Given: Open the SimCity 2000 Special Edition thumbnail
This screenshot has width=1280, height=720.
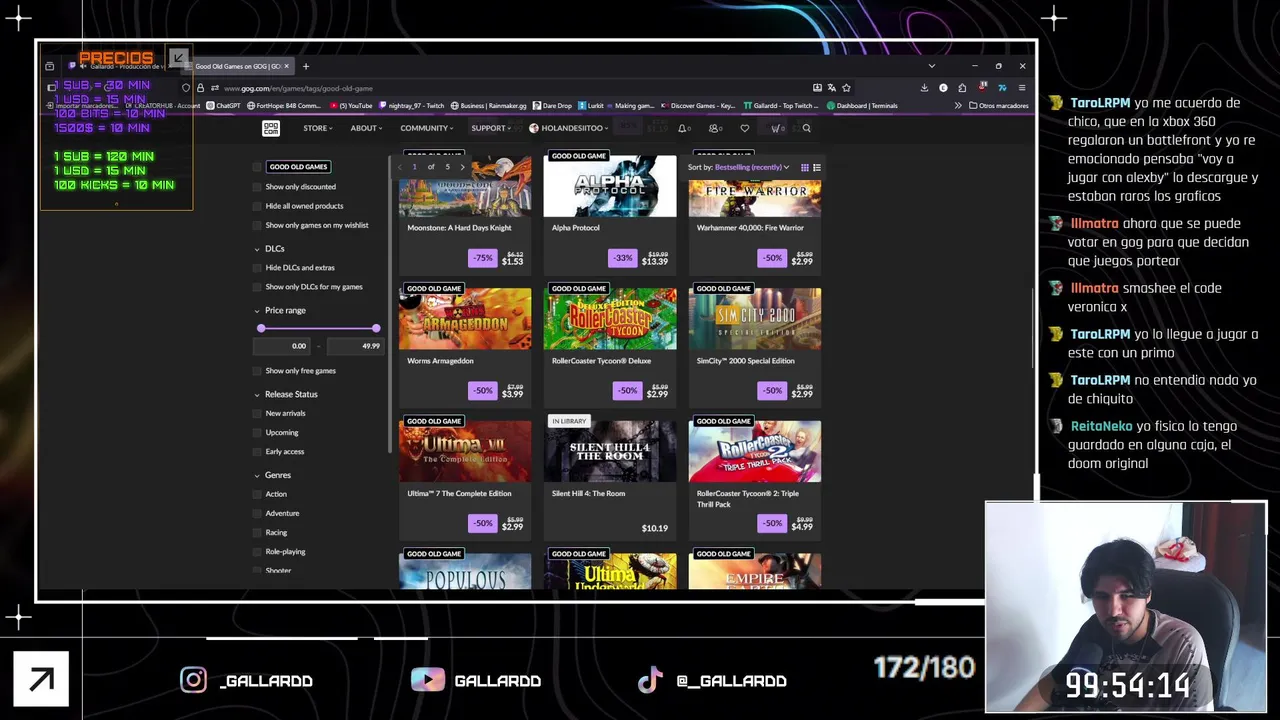Looking at the screenshot, I should pos(755,319).
